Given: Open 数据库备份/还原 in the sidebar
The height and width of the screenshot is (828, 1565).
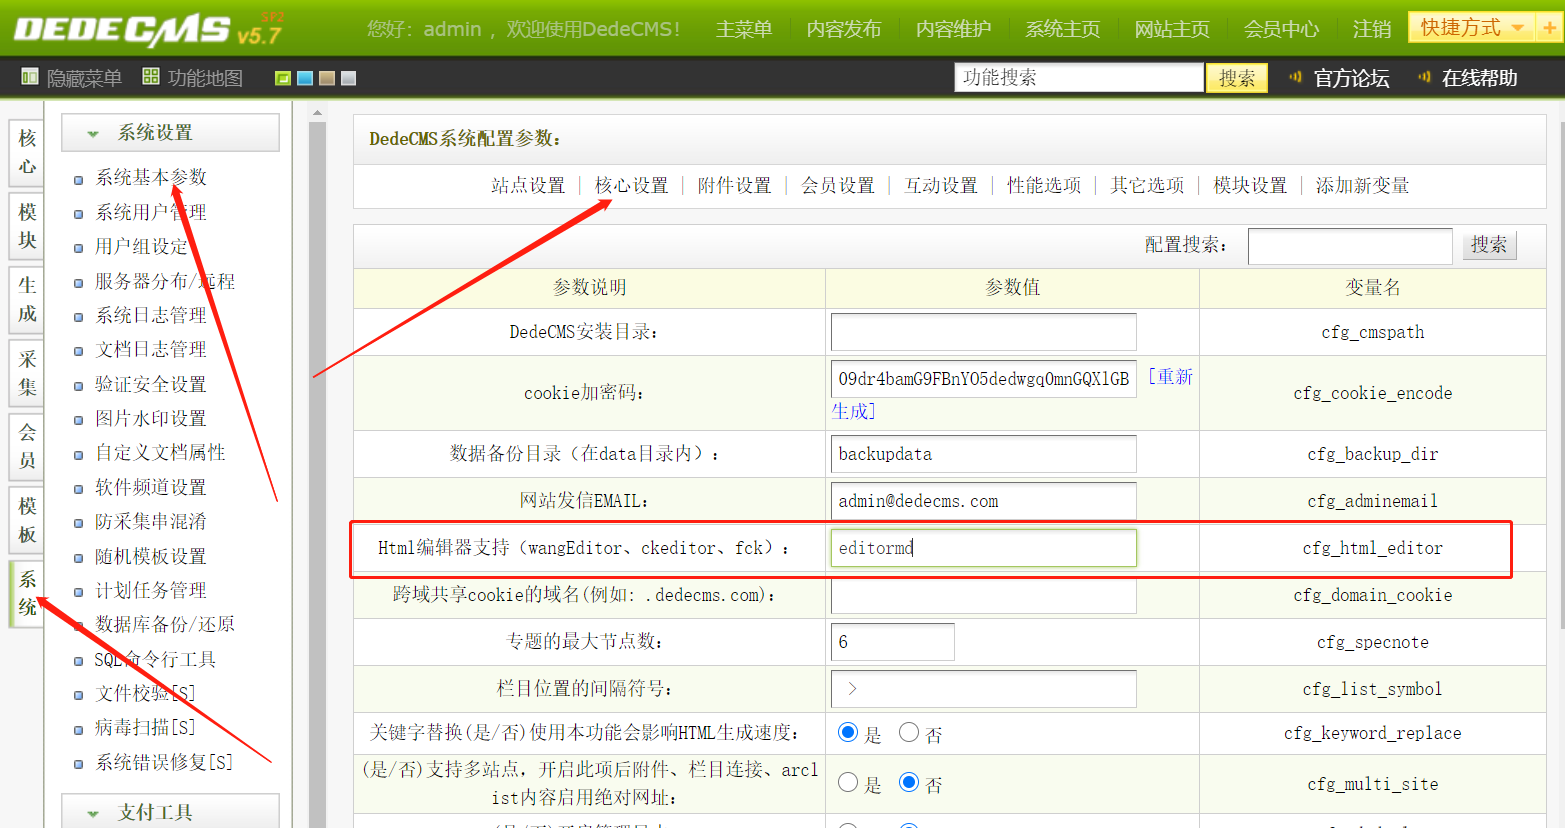Looking at the screenshot, I should (165, 624).
